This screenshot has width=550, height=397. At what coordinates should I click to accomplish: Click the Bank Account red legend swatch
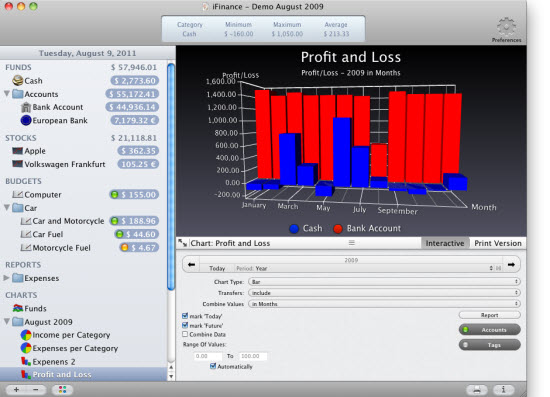click(338, 229)
